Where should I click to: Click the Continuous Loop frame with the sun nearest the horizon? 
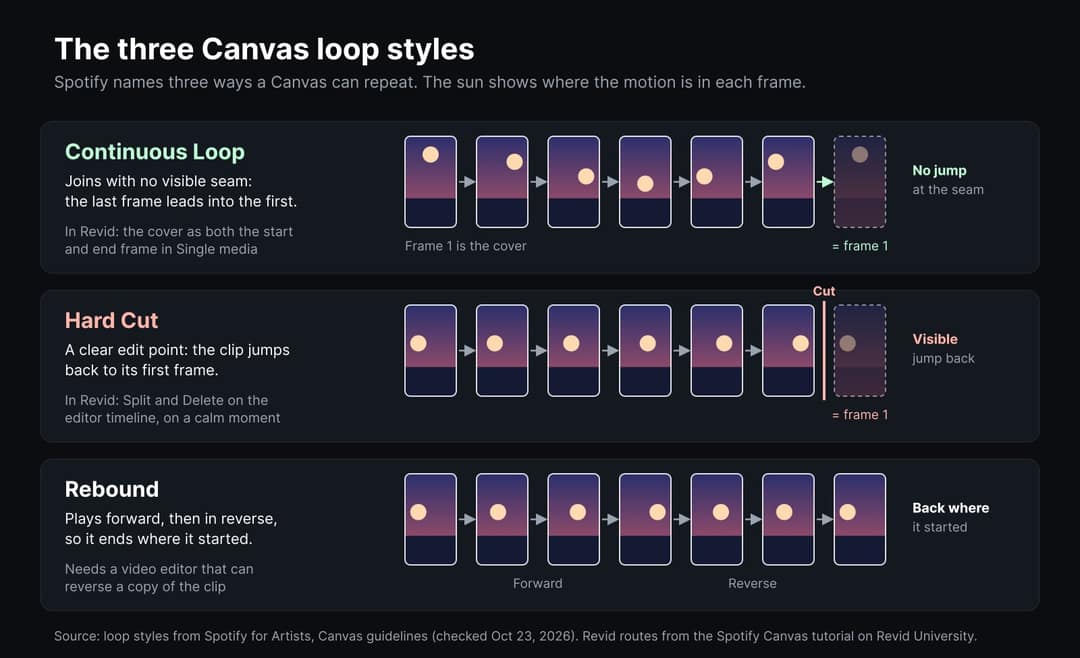point(645,182)
